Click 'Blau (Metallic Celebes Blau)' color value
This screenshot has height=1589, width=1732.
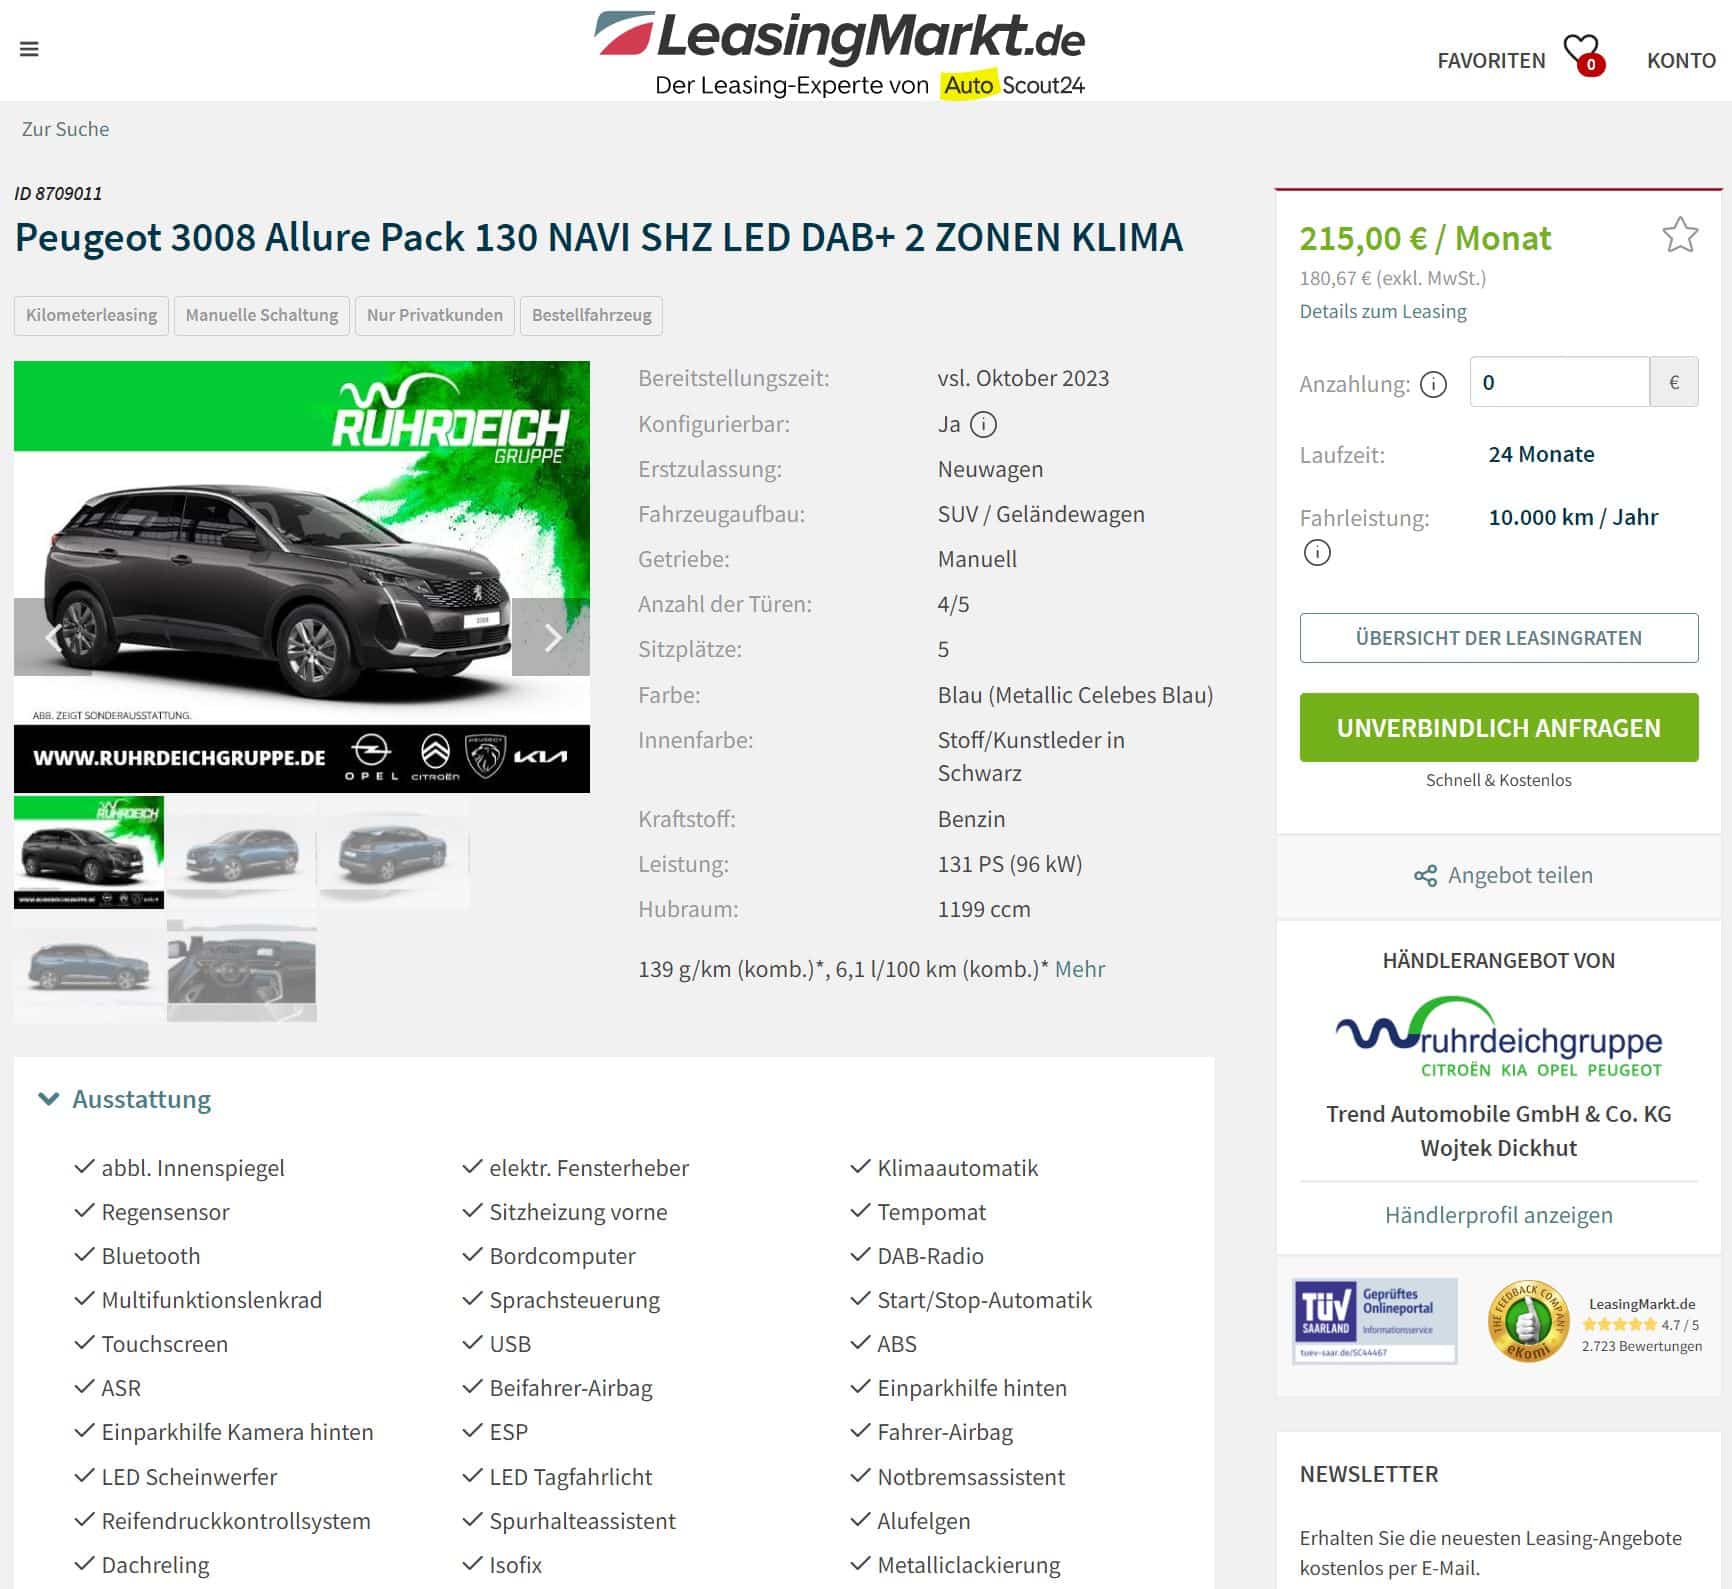tap(1075, 695)
